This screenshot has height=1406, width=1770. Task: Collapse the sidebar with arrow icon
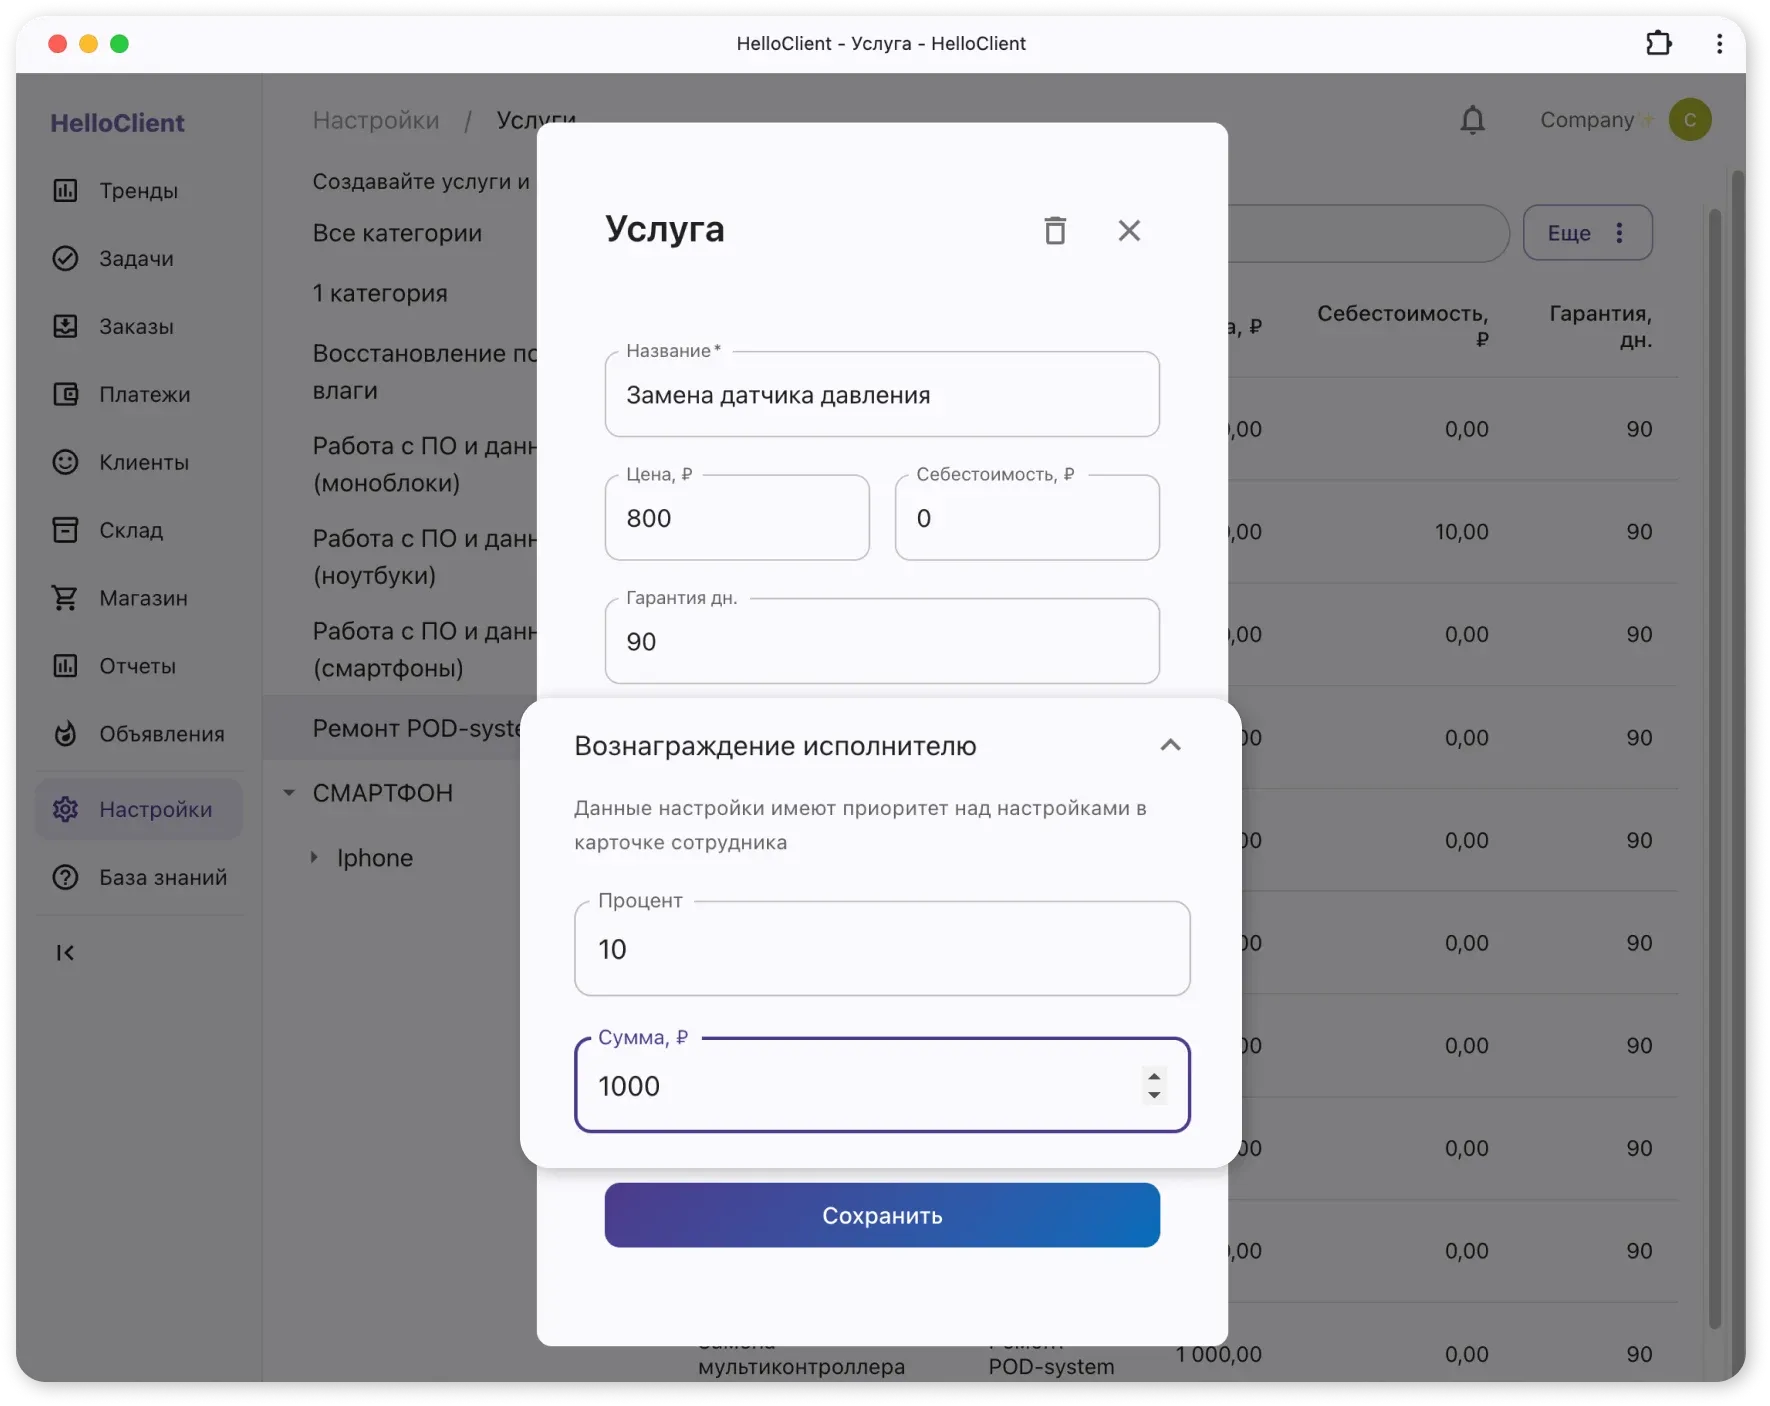tap(66, 953)
